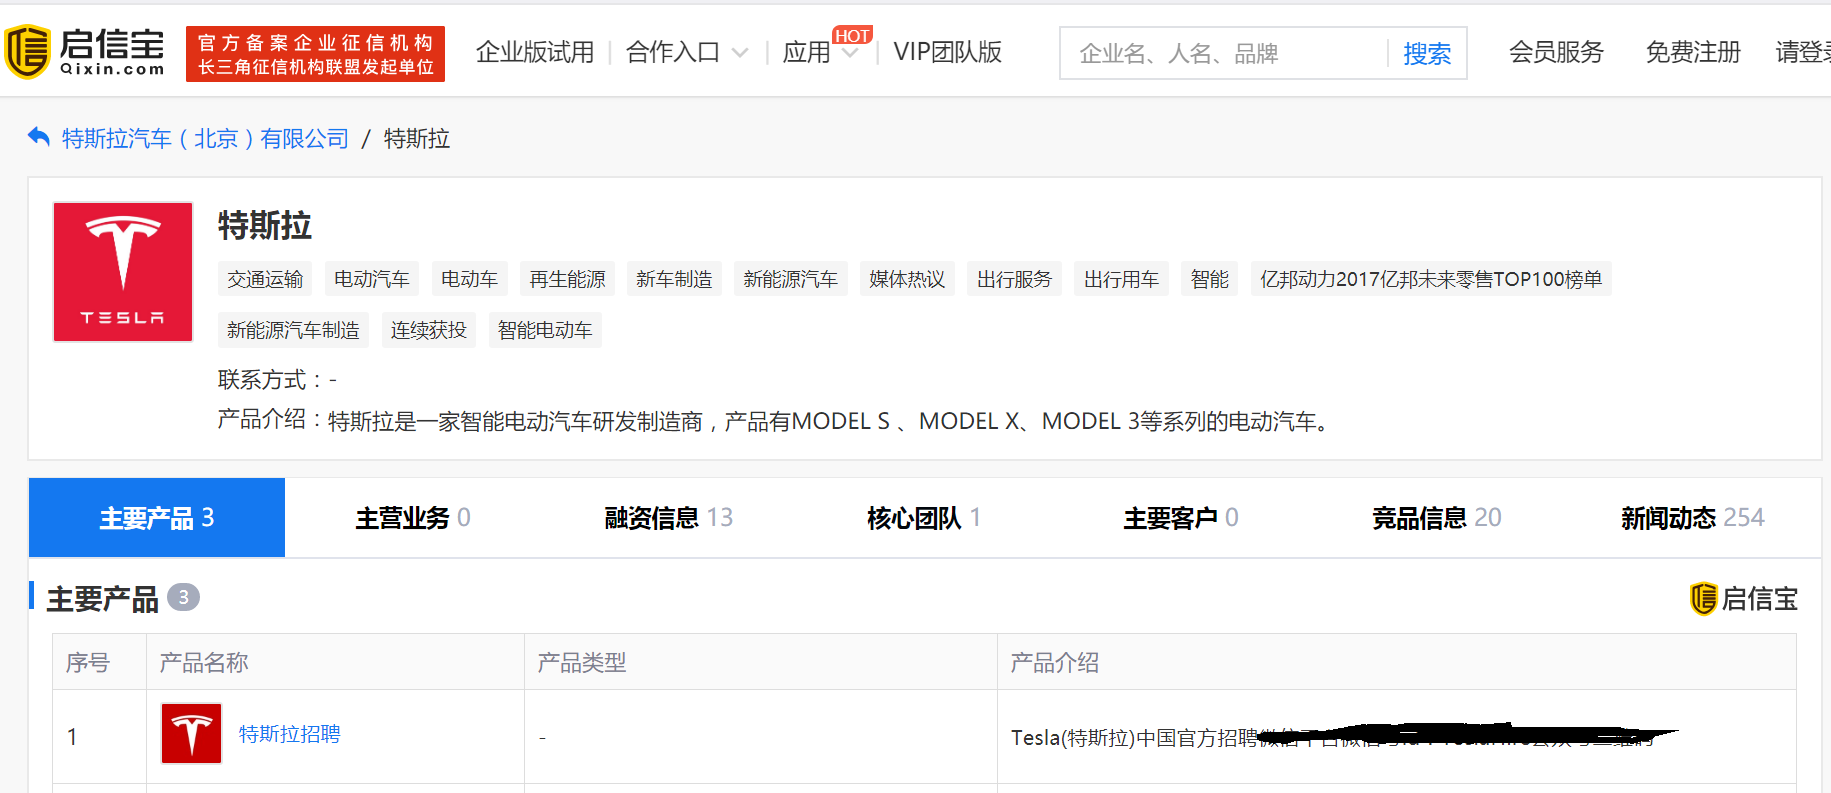1831x793 pixels.
Task: Switch to the 融资信息 13 tab
Action: point(669,517)
